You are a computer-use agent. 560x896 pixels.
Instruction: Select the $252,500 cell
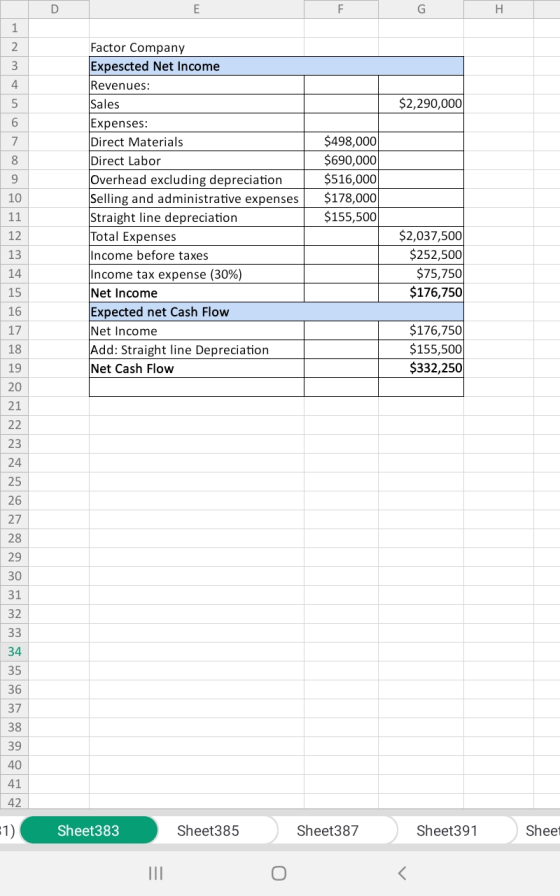pos(421,255)
